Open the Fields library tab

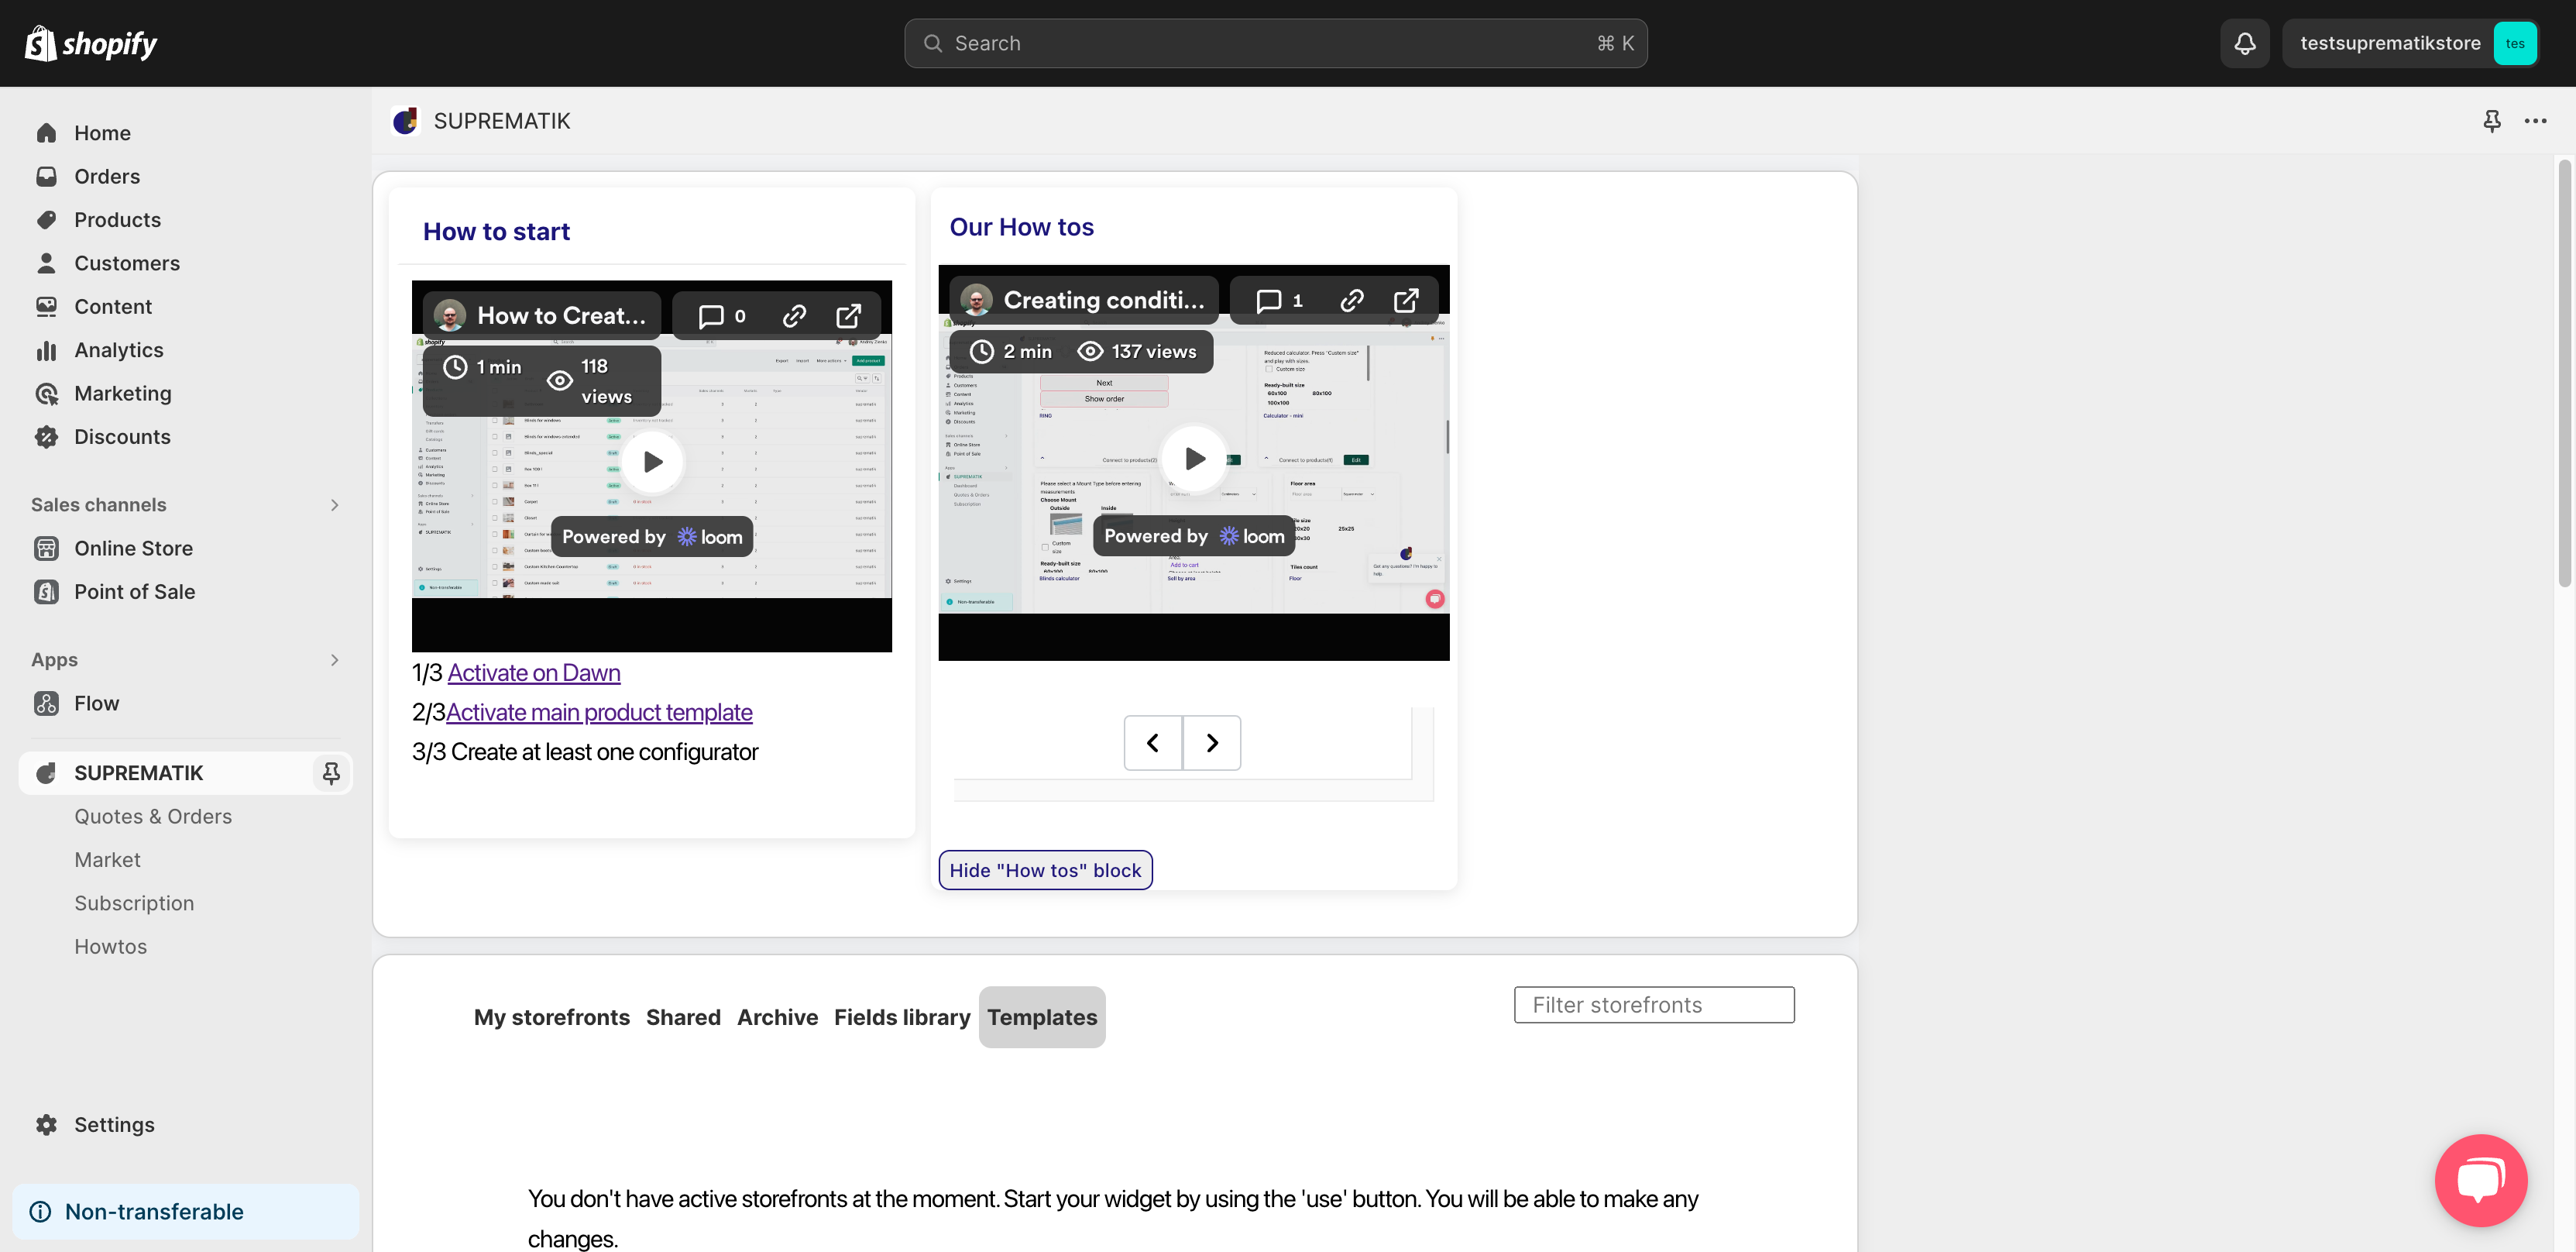pos(902,1017)
